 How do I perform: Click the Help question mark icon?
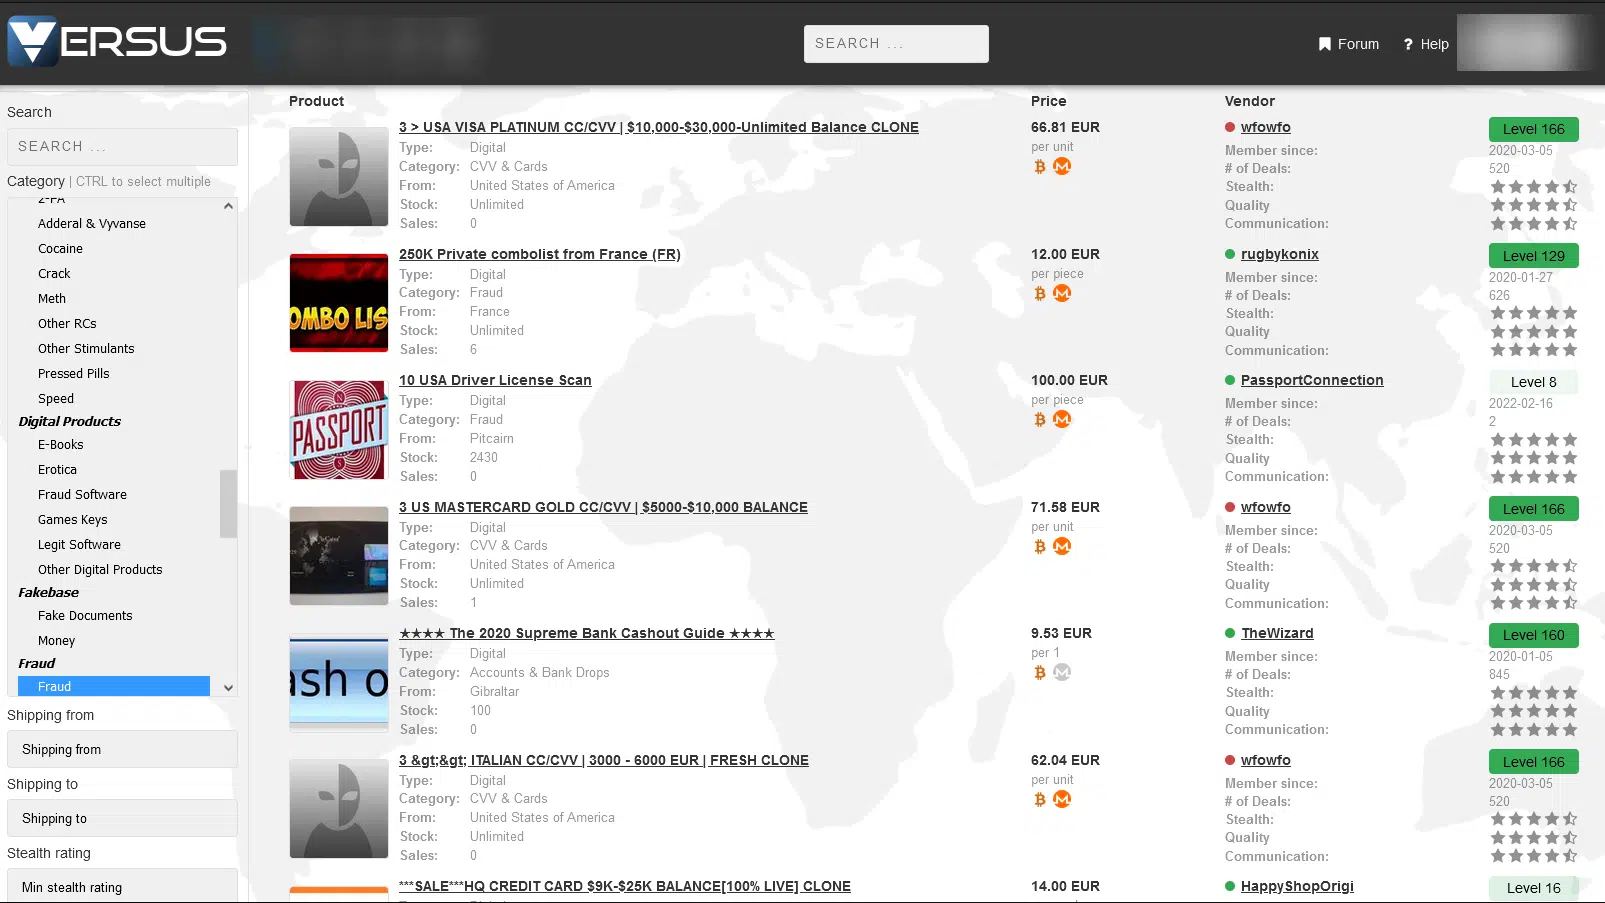coord(1408,44)
